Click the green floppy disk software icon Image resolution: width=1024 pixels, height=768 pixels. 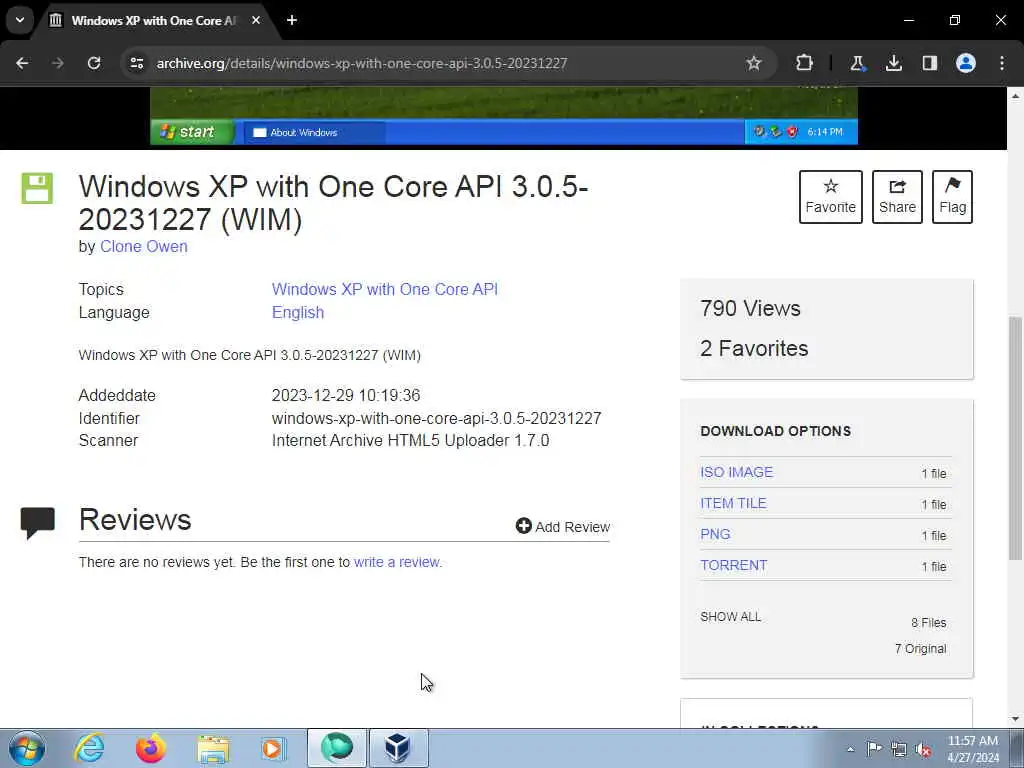tap(37, 188)
